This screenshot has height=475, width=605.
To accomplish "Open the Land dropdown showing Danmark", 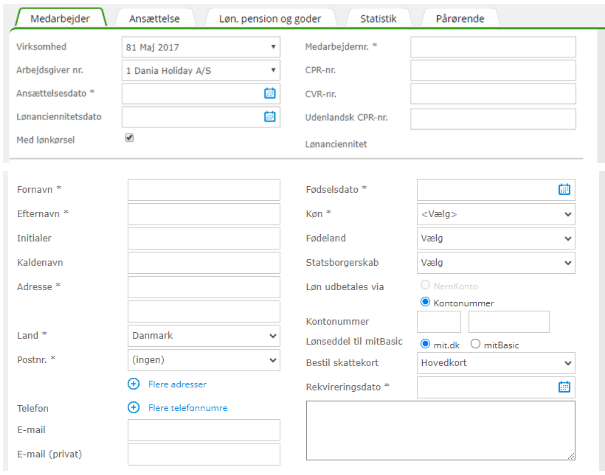I will coord(204,335).
